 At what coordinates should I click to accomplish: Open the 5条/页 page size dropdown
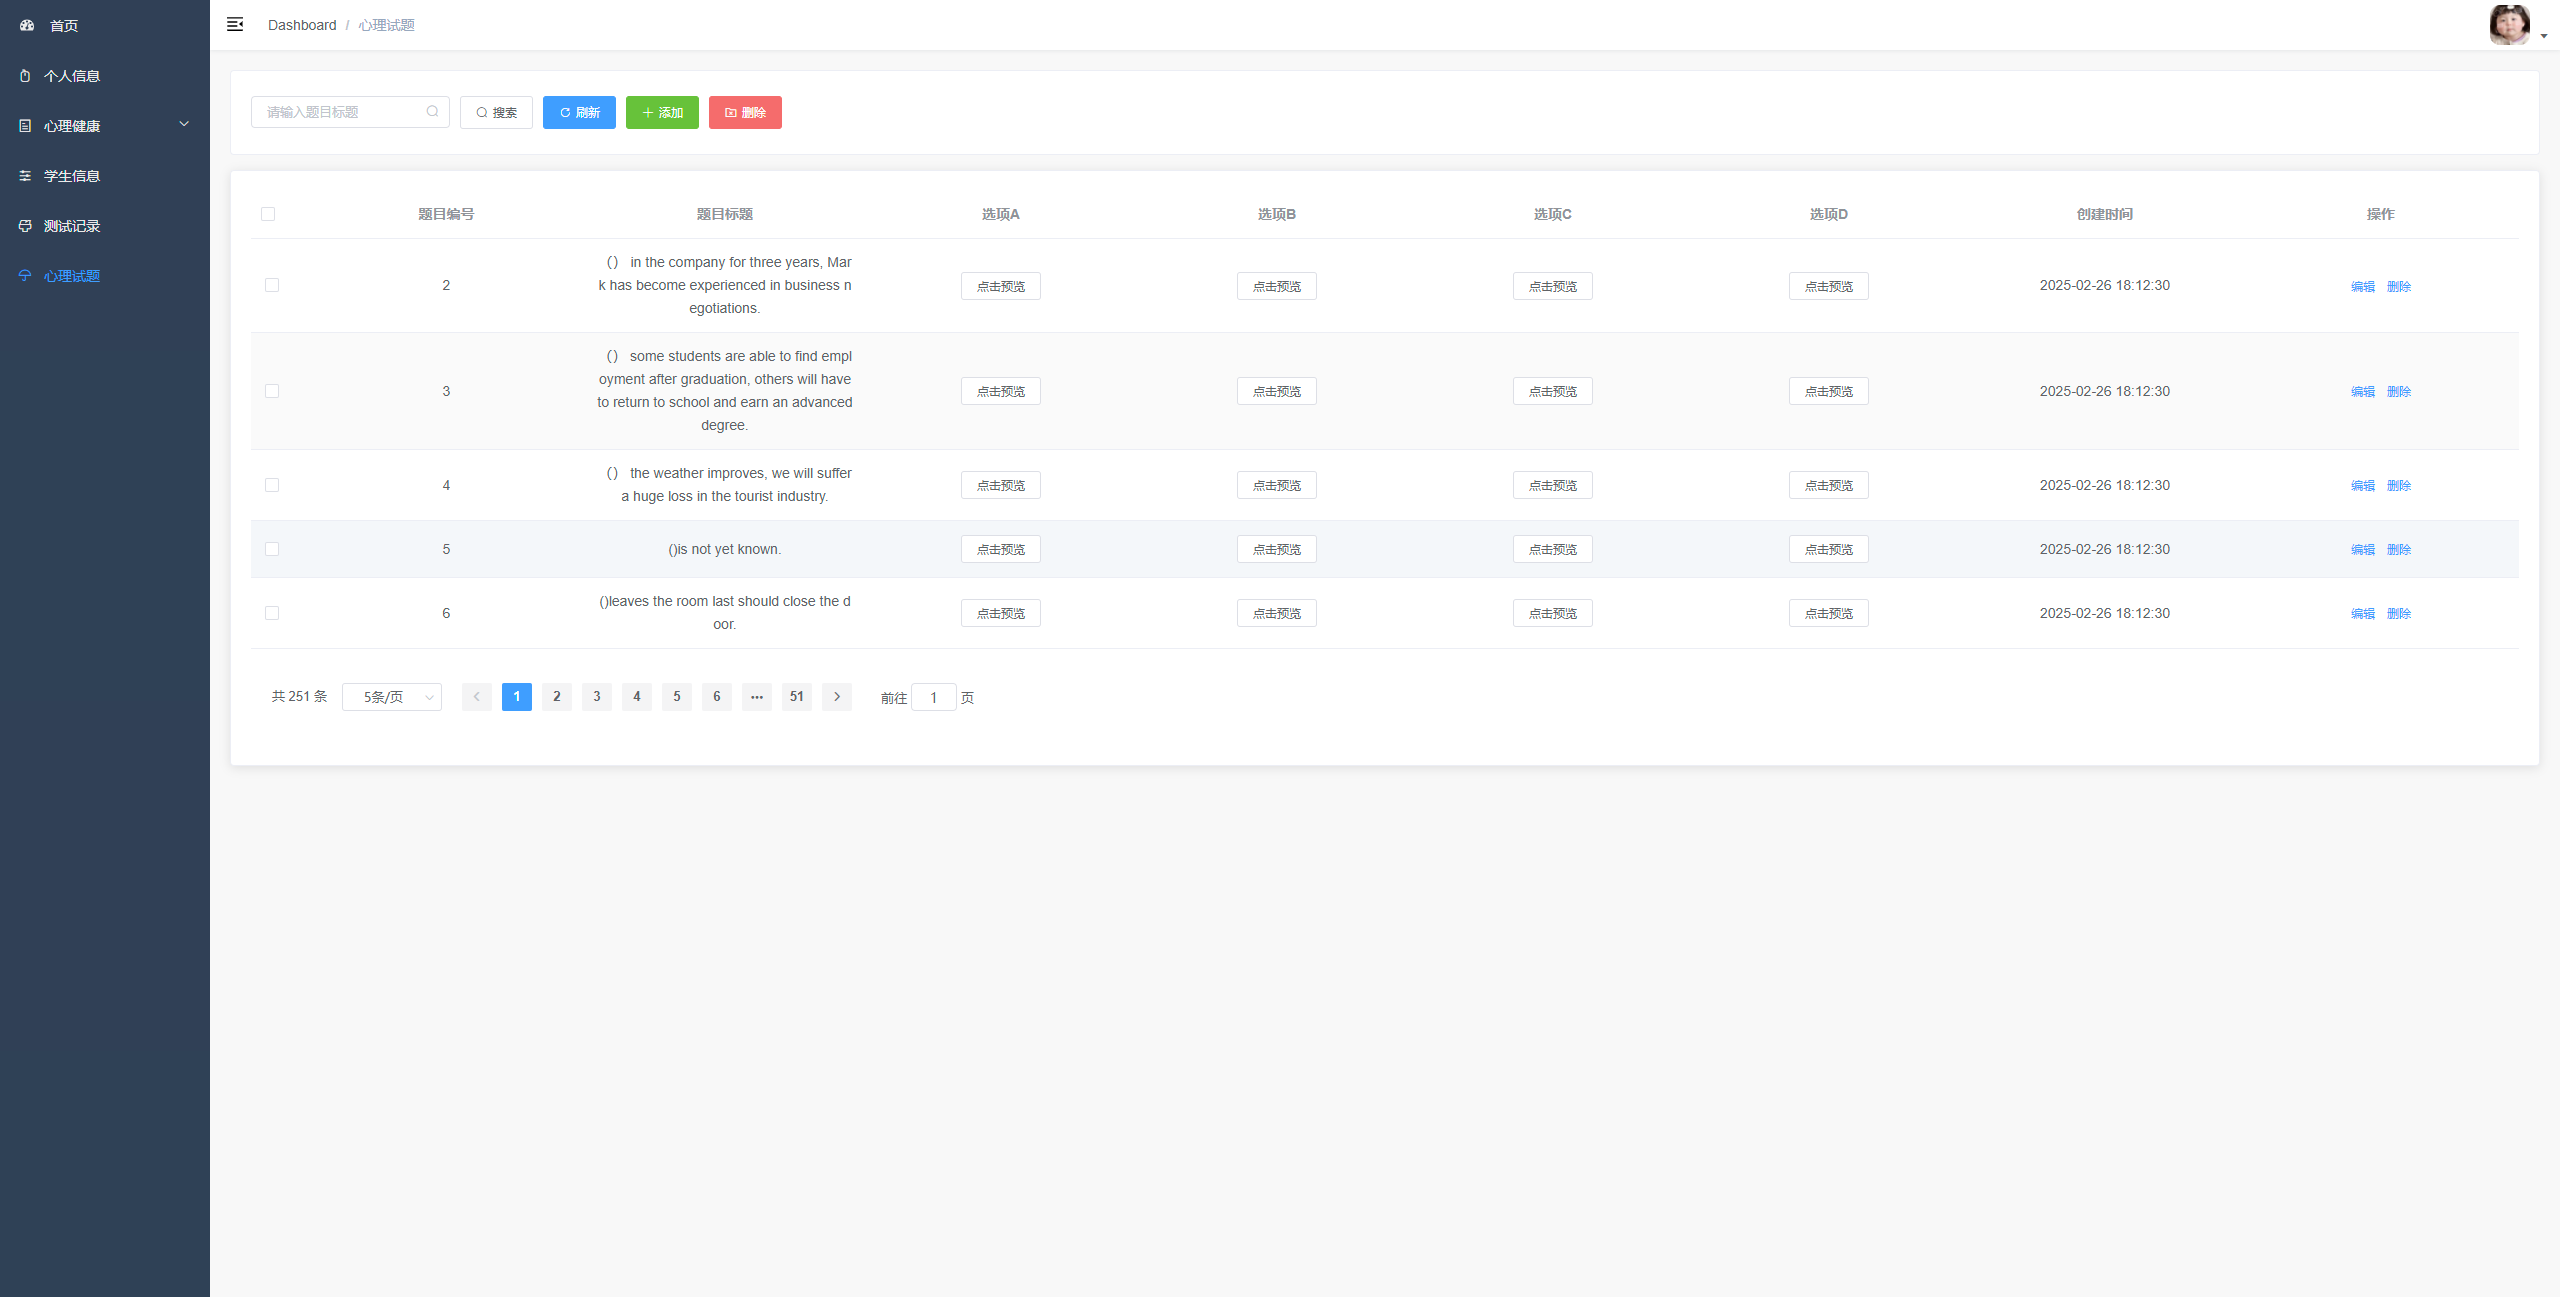(x=392, y=697)
